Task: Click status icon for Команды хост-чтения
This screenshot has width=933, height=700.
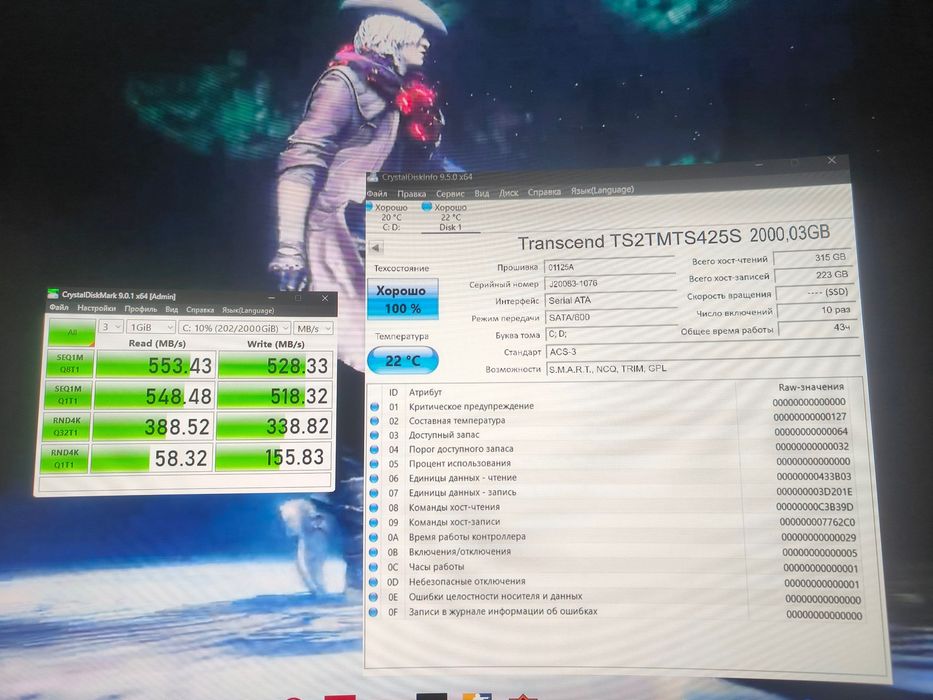Action: point(374,508)
